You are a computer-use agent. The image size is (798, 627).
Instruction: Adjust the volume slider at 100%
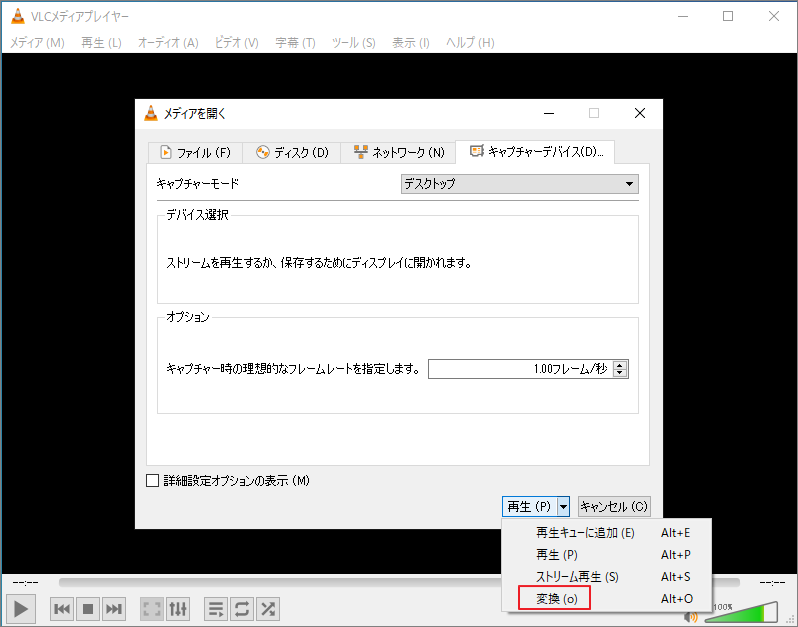pyautogui.click(x=741, y=612)
